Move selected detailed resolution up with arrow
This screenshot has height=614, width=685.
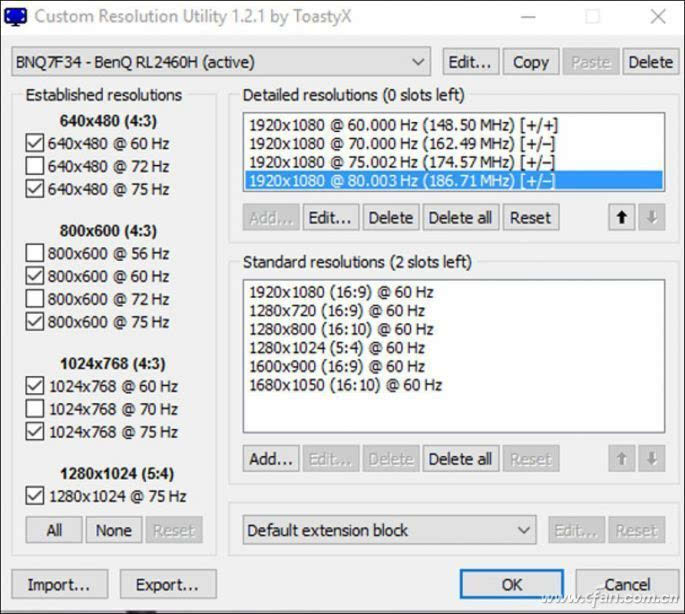(x=622, y=217)
